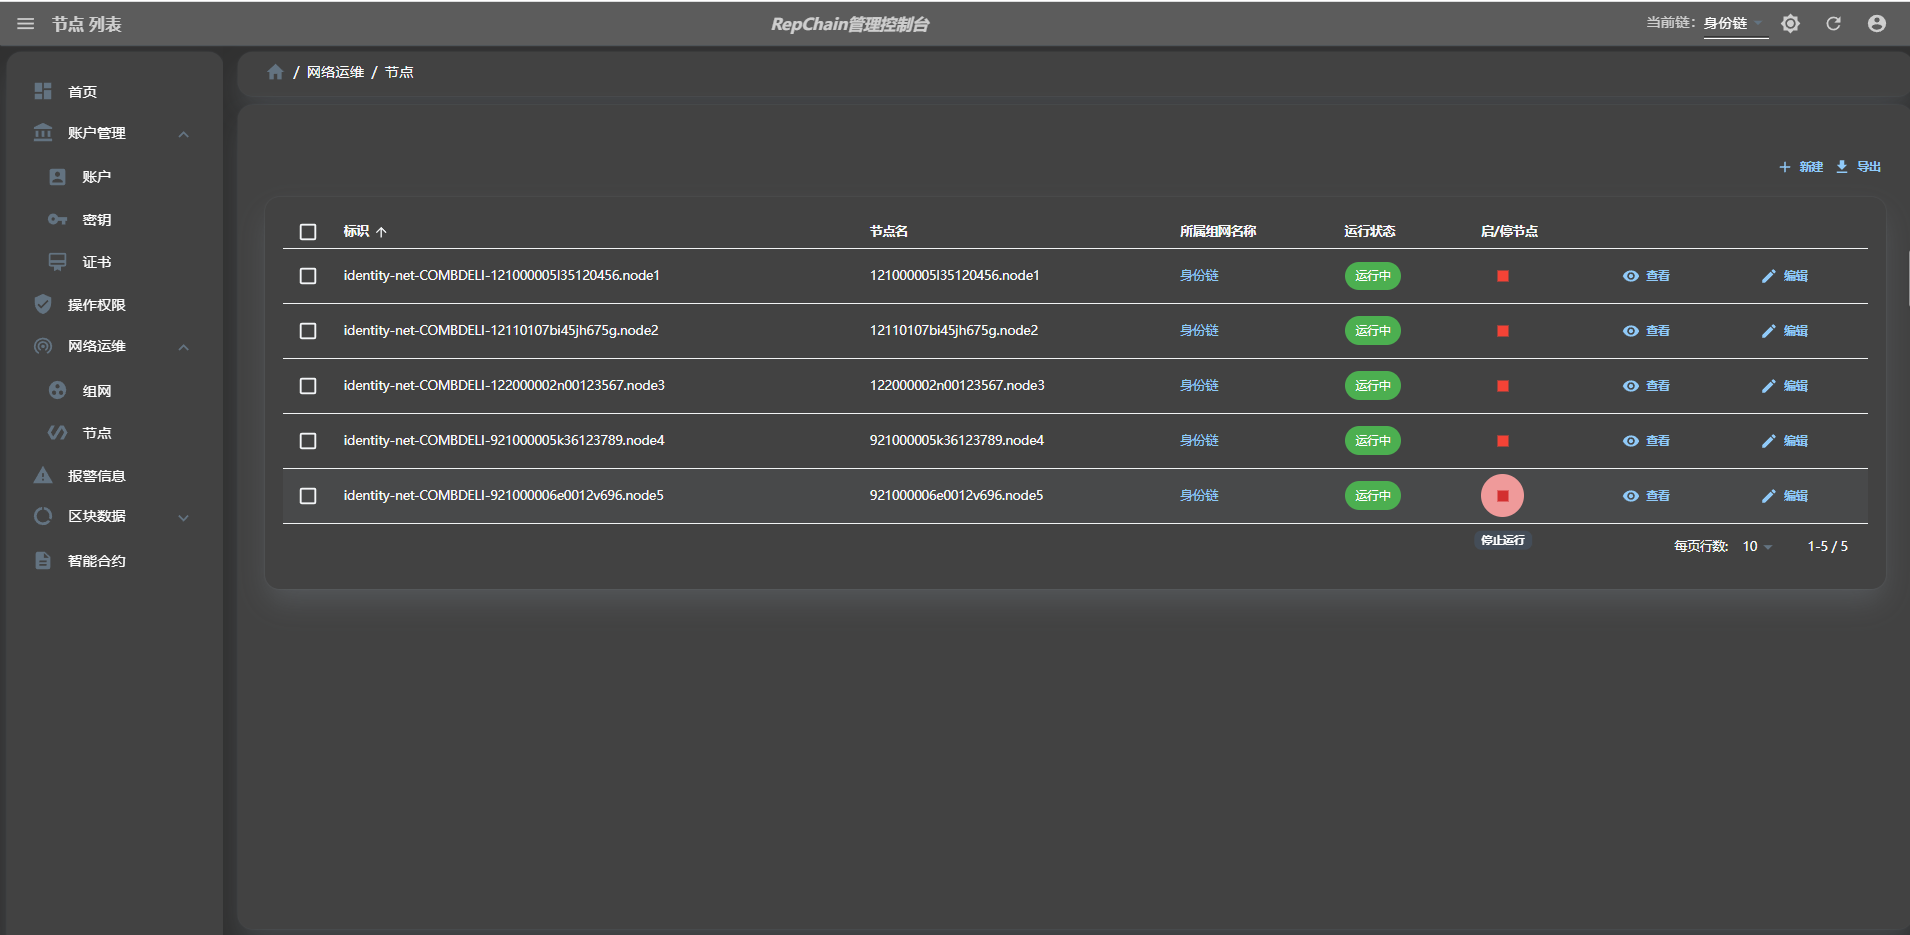This screenshot has height=935, width=1910.
Task: Click the 报警信息 warning triangle icon
Action: coord(43,475)
